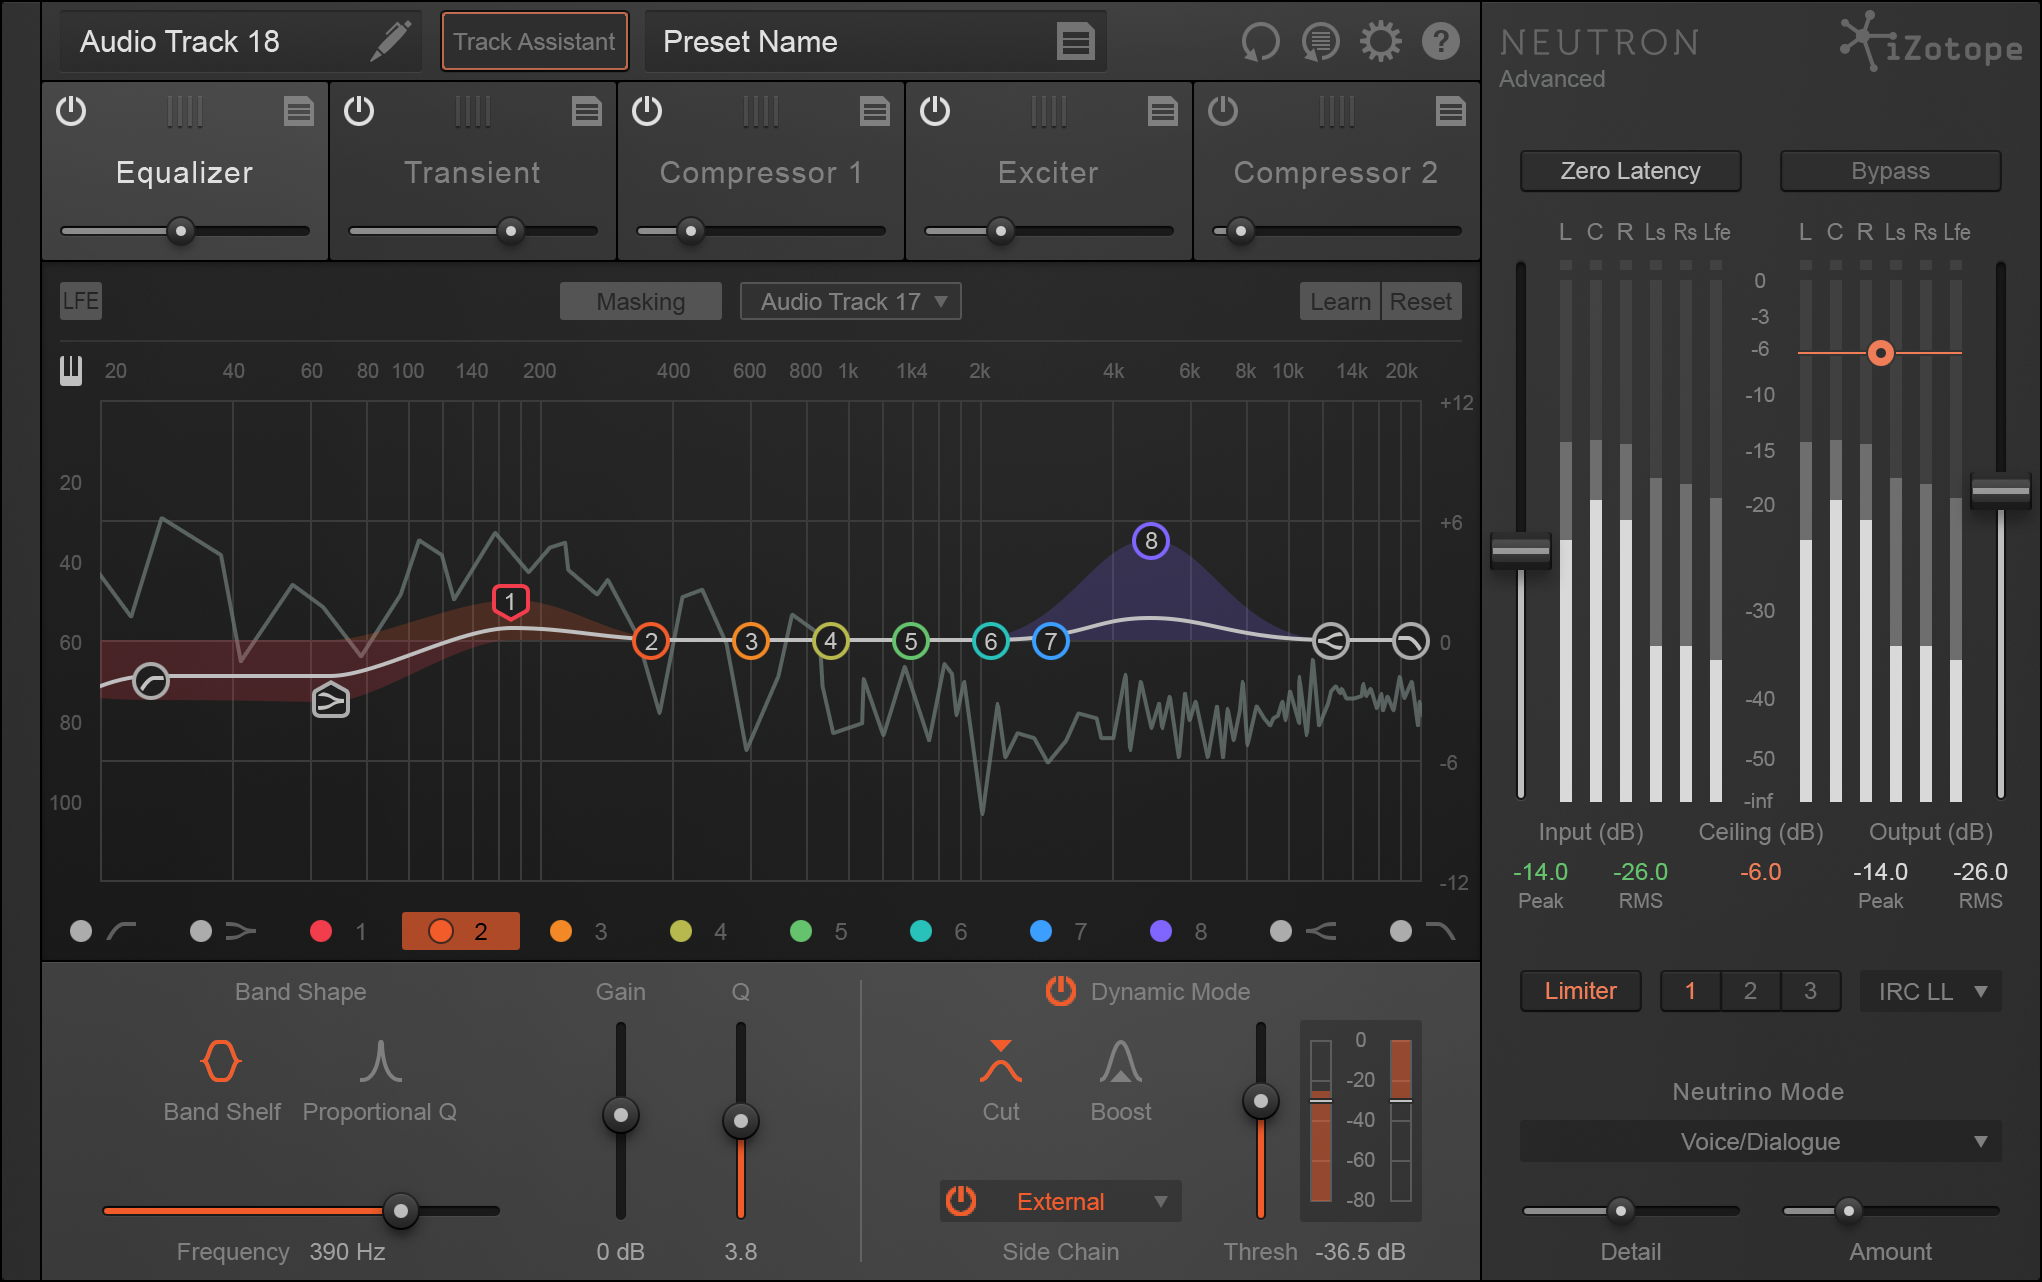2042x1282 pixels.
Task: Open the preset list icon beside Preset Name
Action: 1076,42
